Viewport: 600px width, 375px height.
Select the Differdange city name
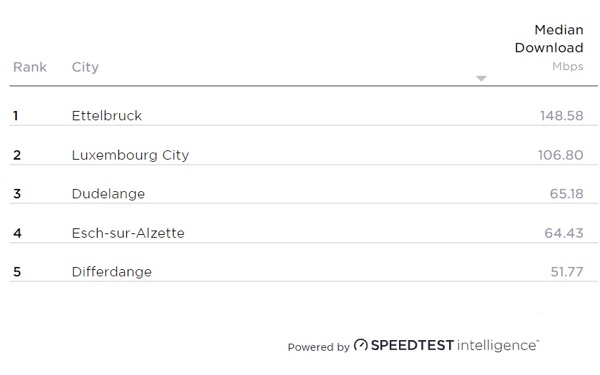(112, 272)
